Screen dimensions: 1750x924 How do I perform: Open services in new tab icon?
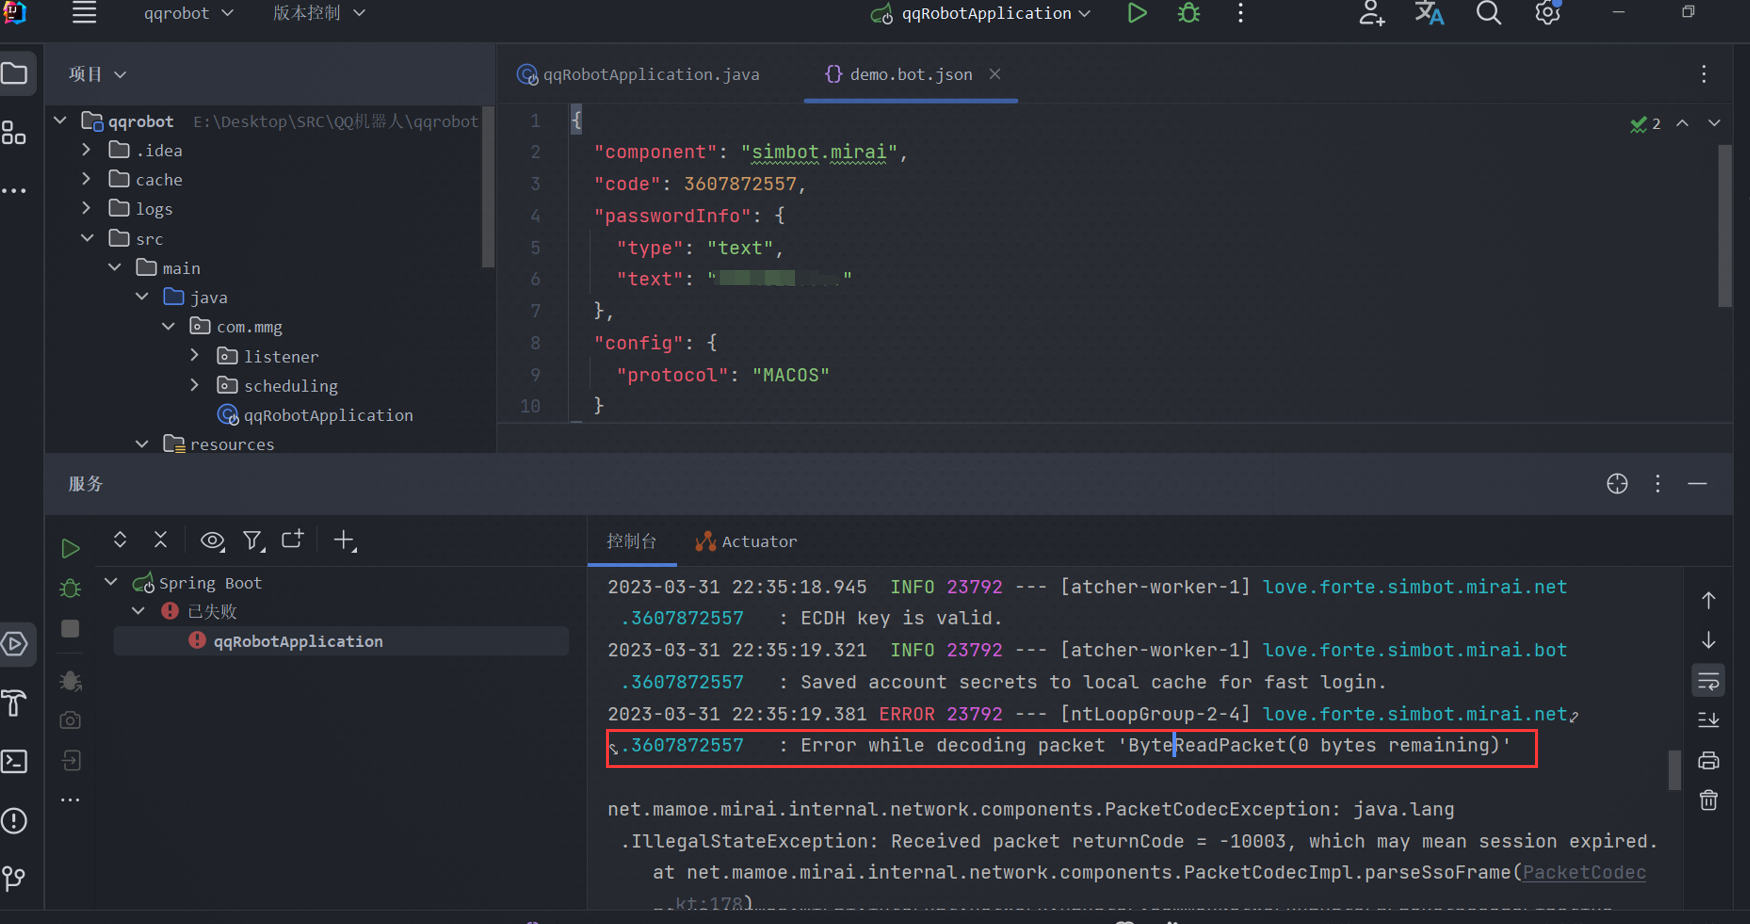293,540
